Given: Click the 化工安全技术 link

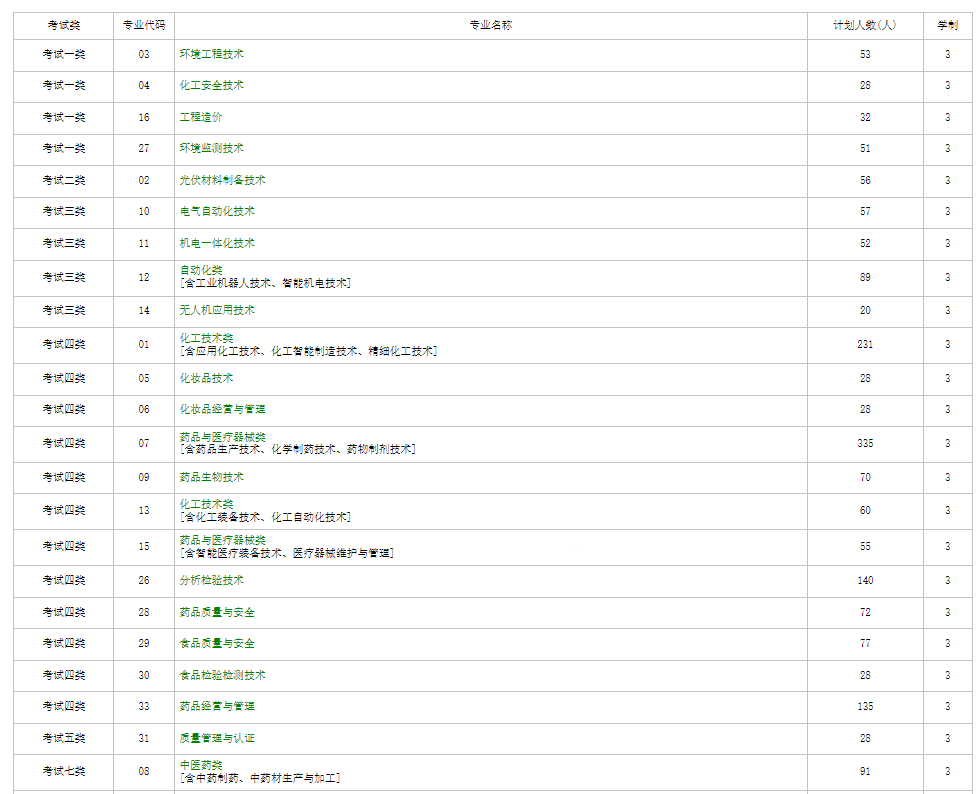Looking at the screenshot, I should coord(211,85).
